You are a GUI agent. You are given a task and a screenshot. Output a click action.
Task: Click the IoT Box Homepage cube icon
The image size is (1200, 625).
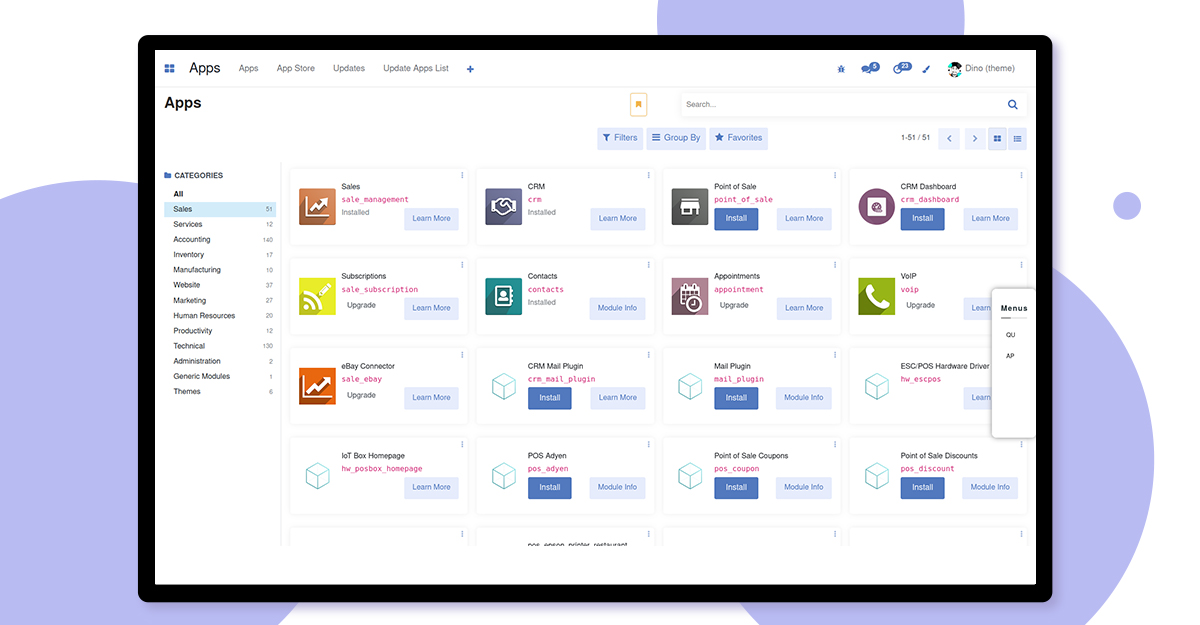click(x=317, y=476)
